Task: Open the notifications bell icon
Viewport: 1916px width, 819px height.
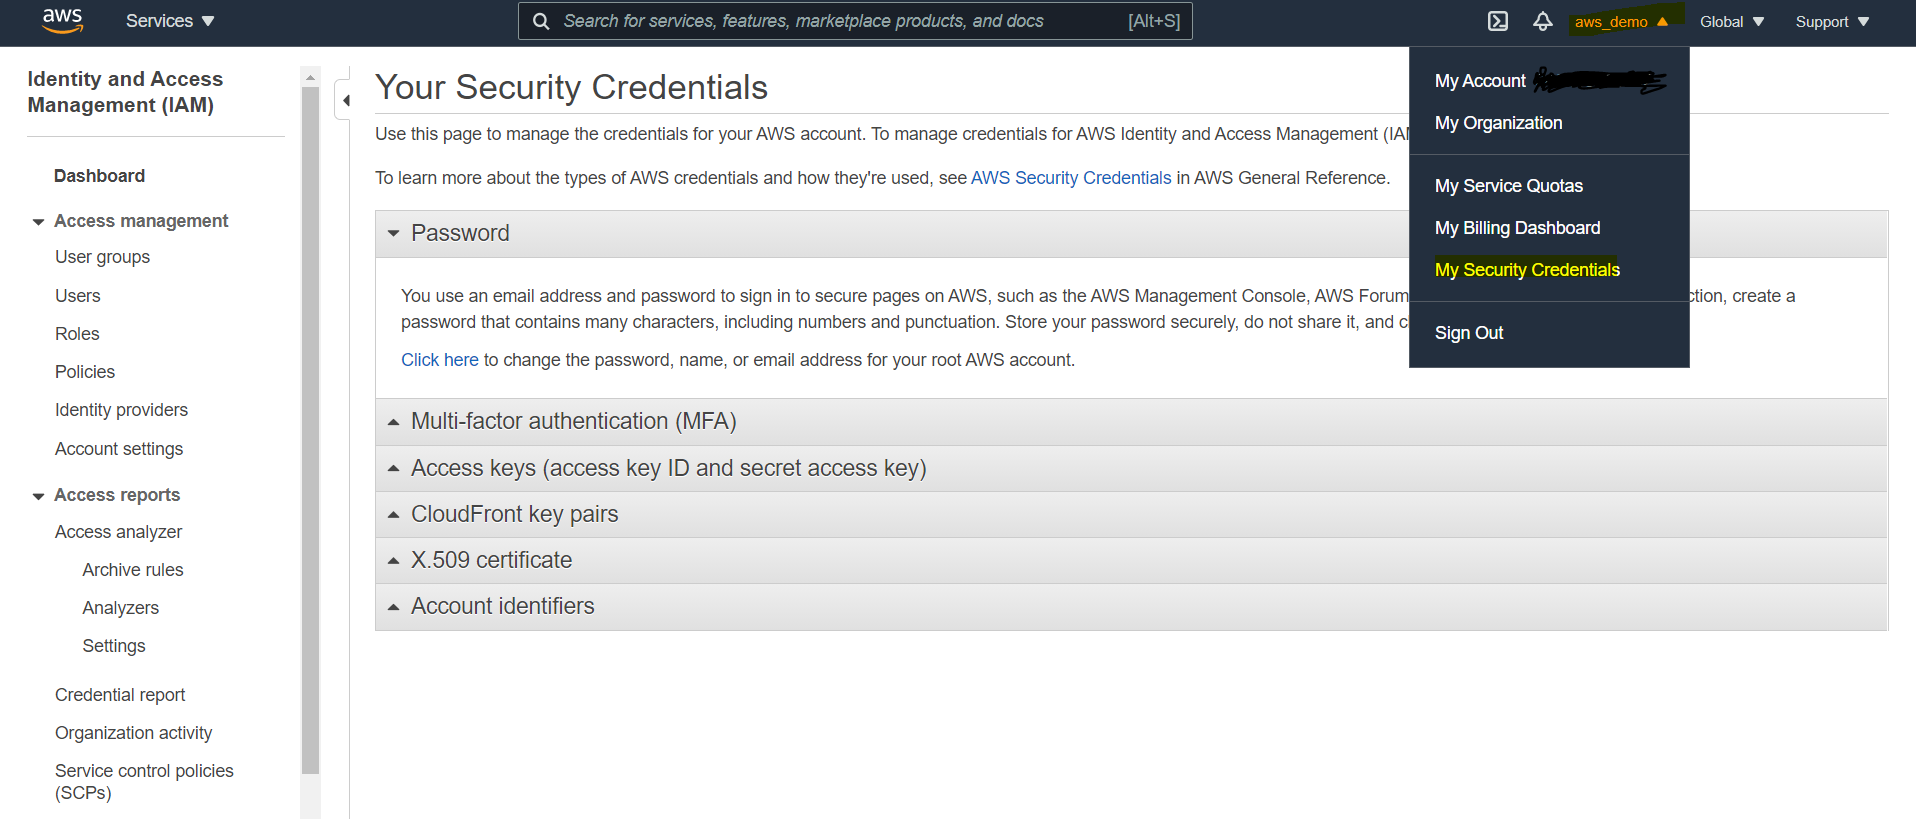Action: point(1543,21)
